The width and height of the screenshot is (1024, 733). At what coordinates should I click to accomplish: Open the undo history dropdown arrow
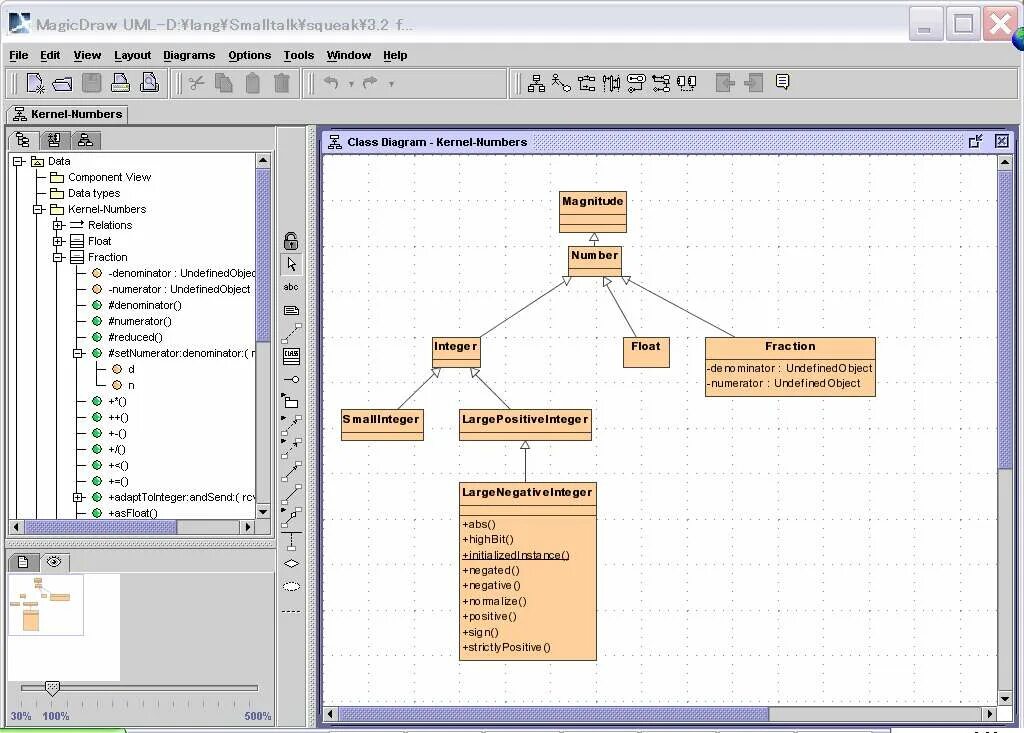[351, 84]
